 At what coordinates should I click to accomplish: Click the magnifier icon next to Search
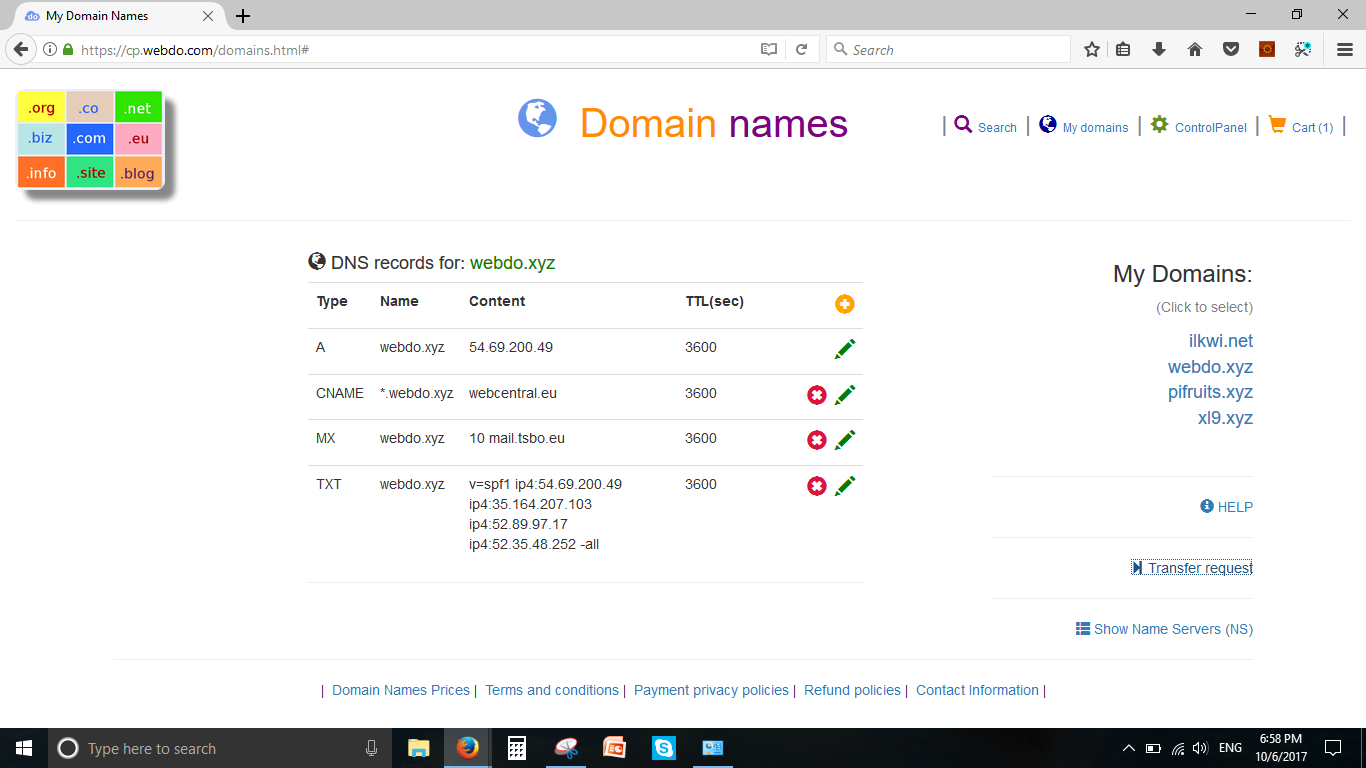(x=963, y=124)
